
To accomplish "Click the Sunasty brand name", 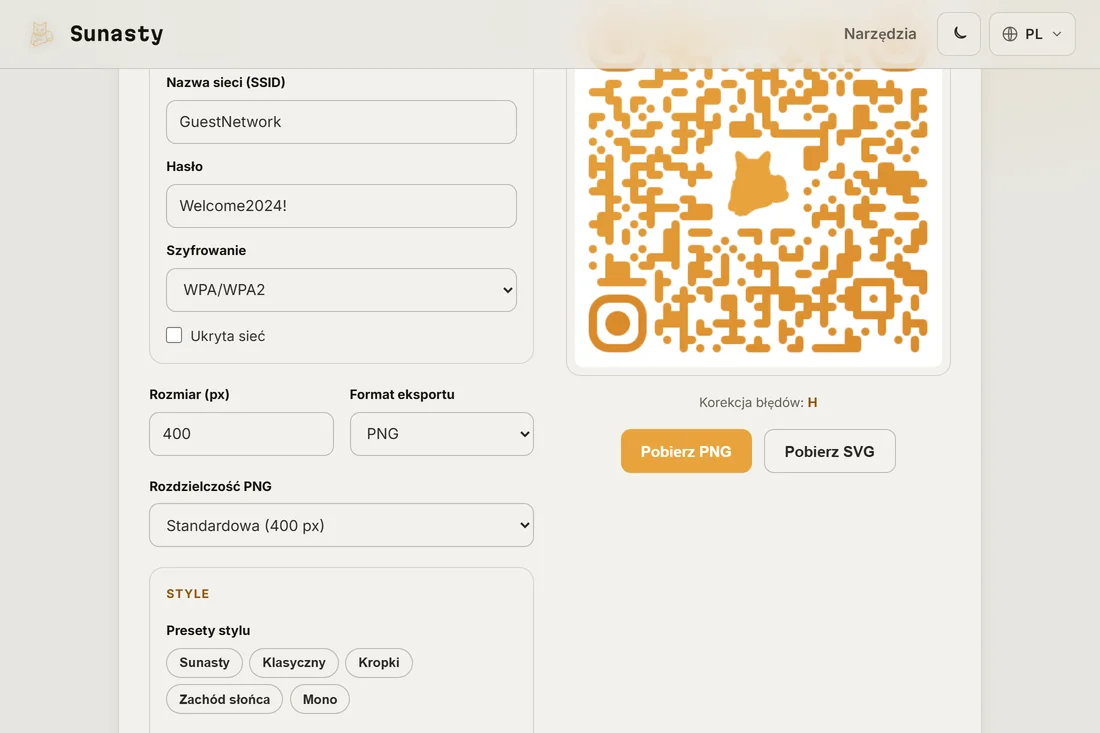I will point(116,34).
